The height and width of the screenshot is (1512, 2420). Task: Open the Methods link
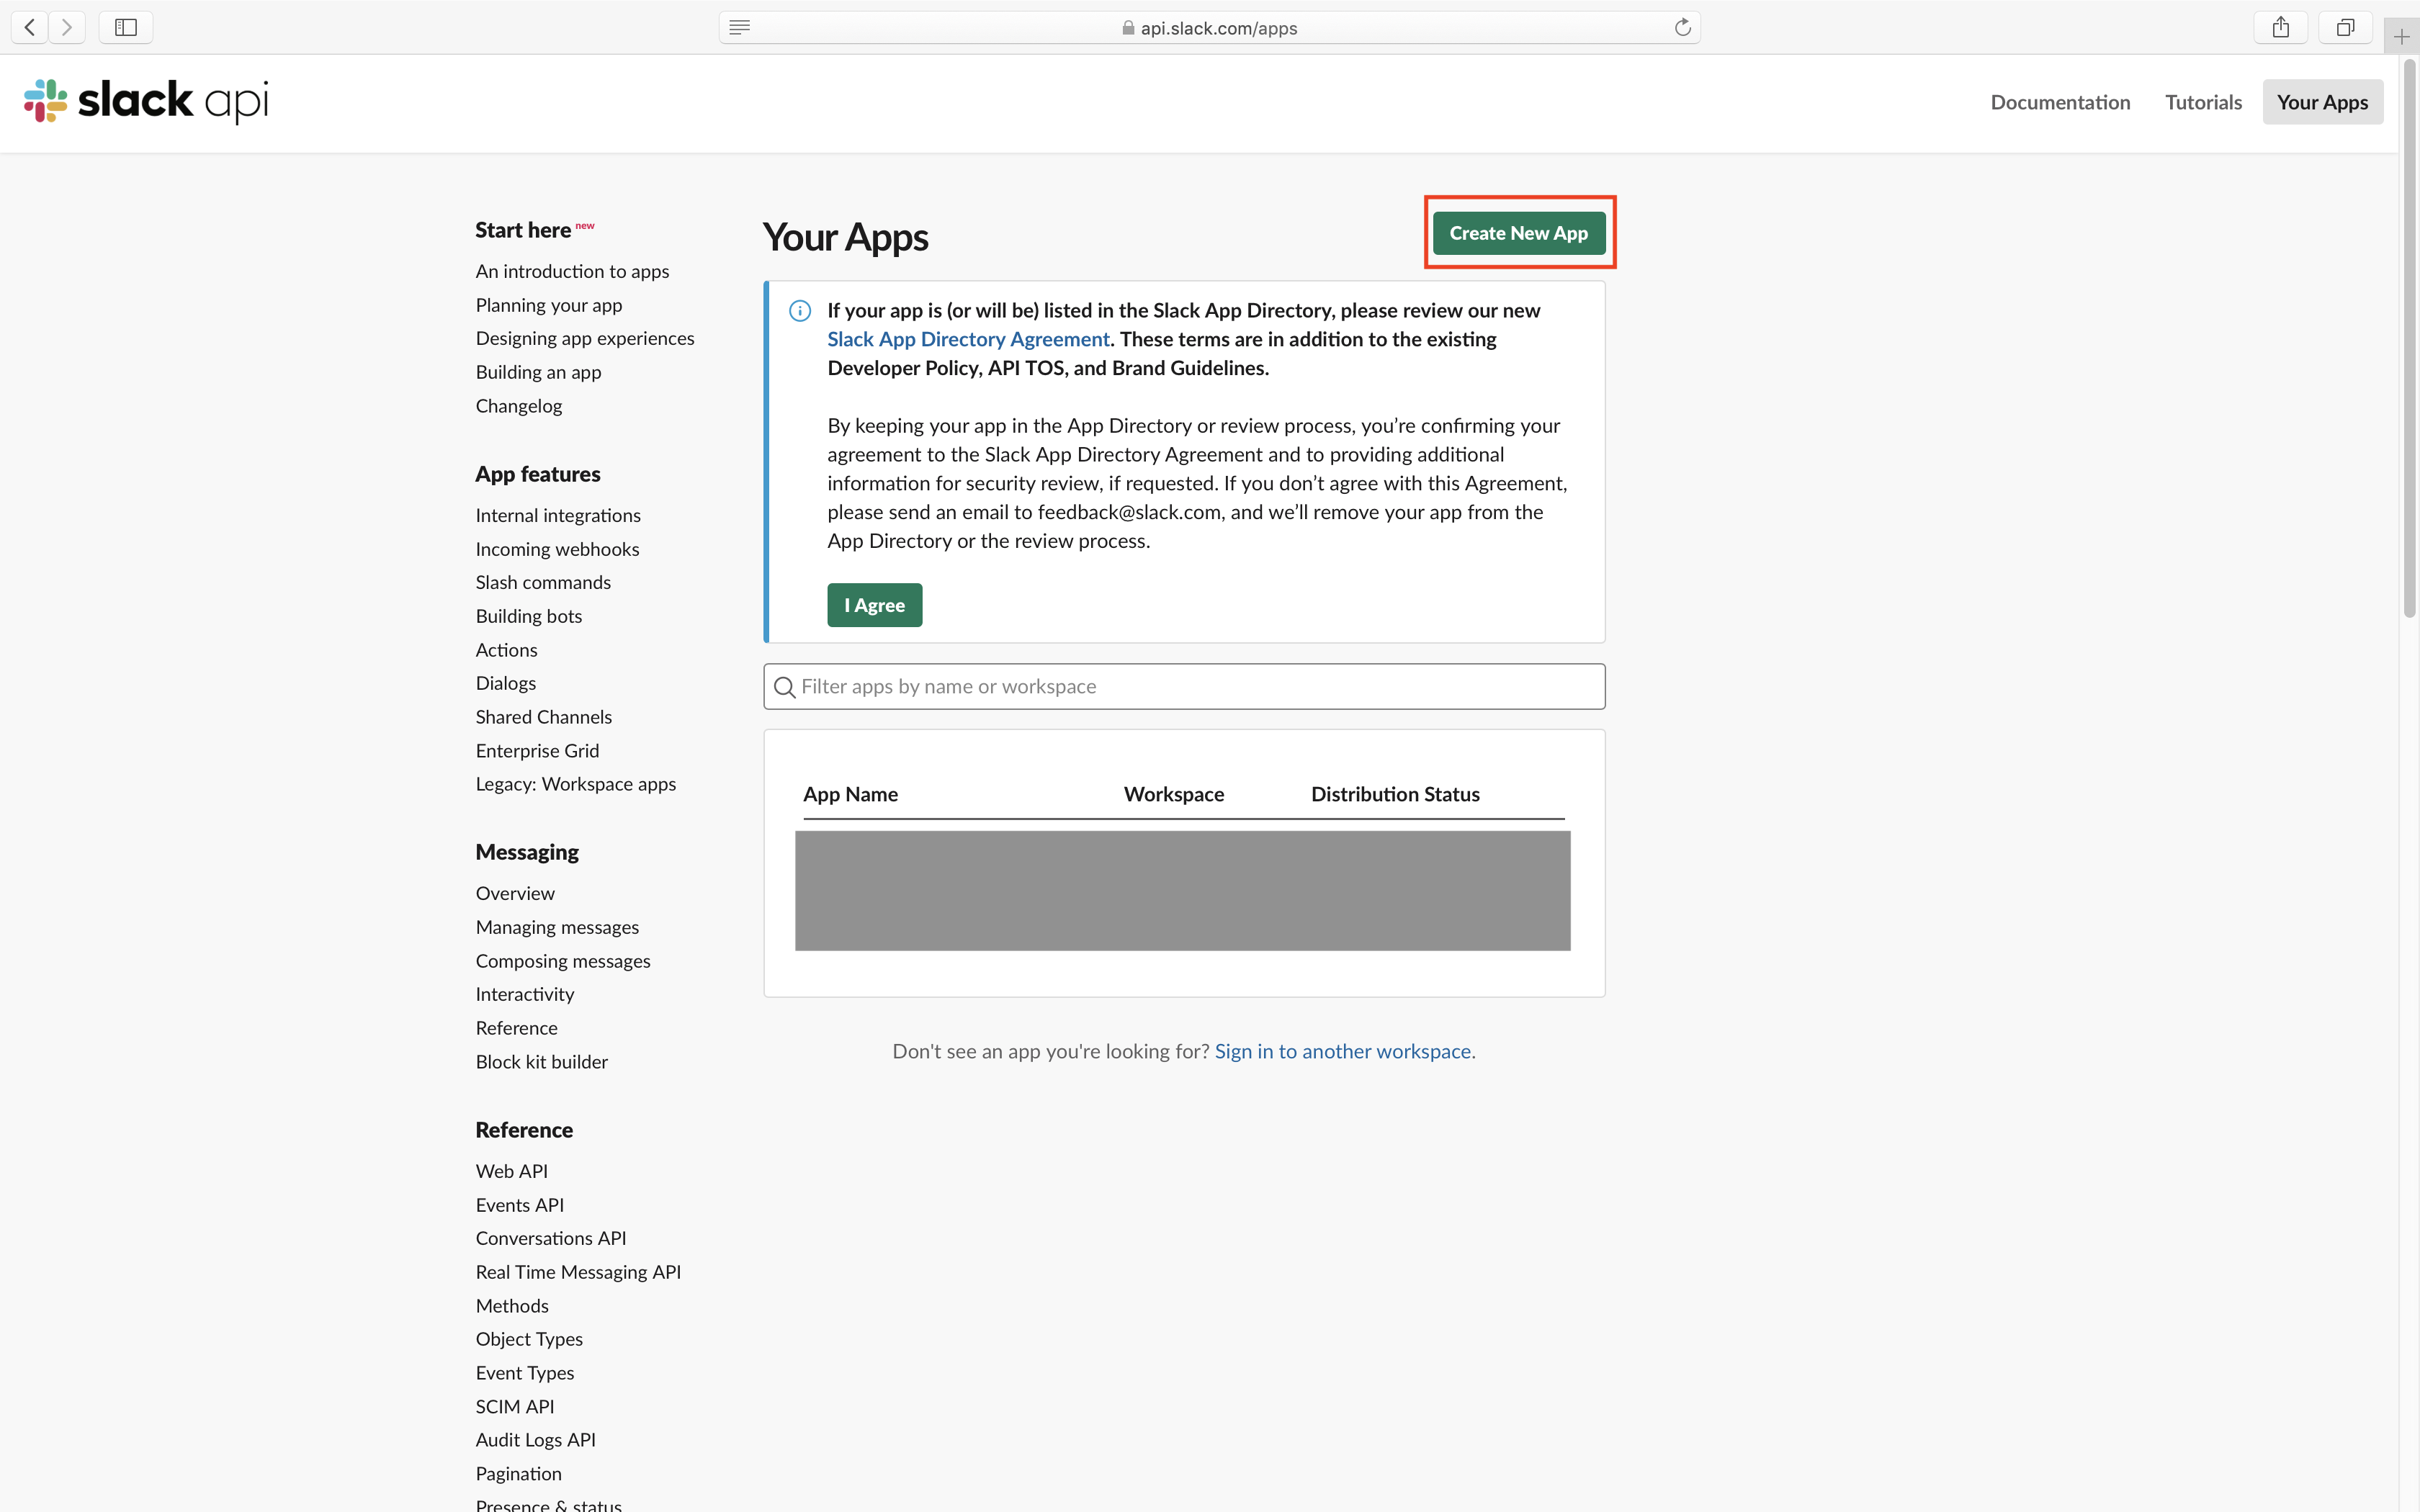click(512, 1306)
